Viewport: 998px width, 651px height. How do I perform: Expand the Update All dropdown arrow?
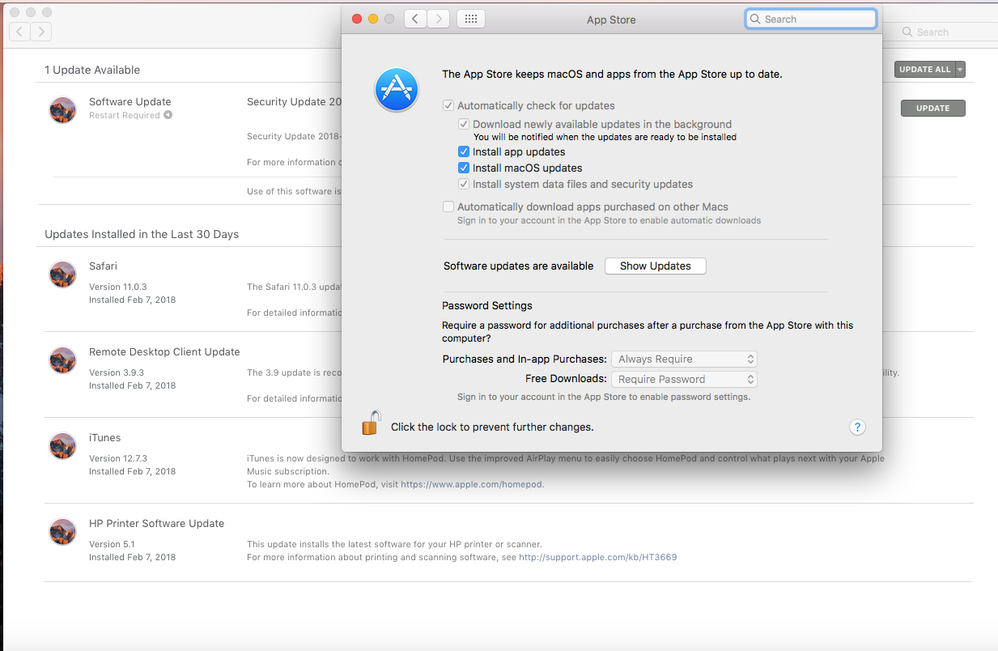[x=960, y=69]
